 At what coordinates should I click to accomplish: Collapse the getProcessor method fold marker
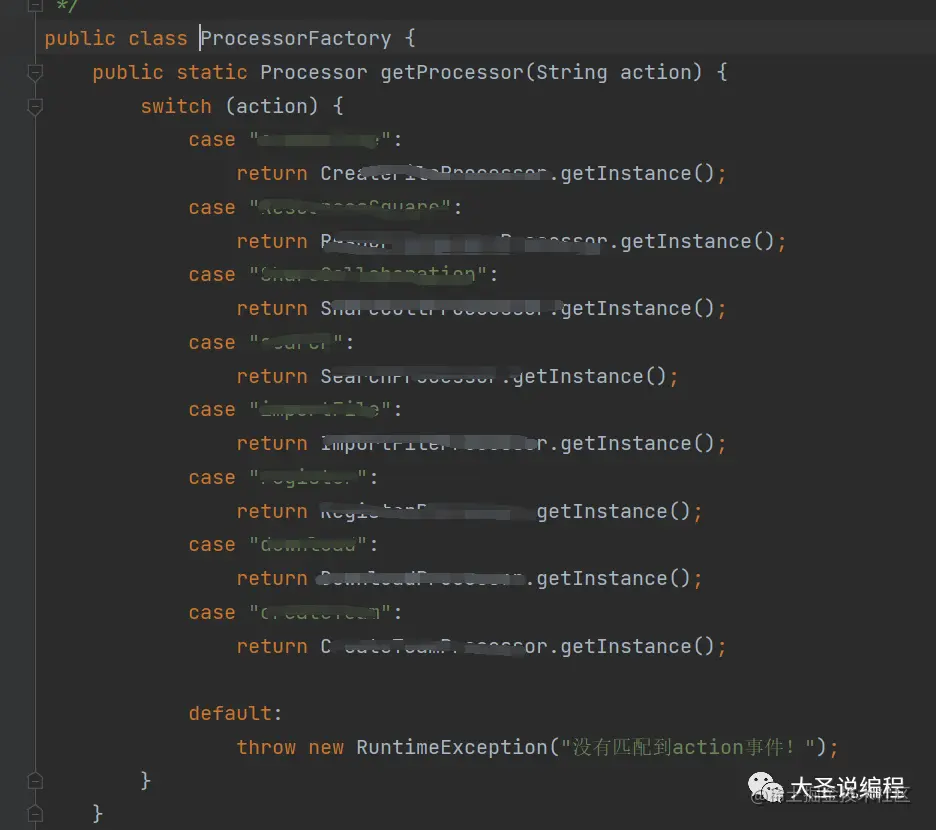35,73
